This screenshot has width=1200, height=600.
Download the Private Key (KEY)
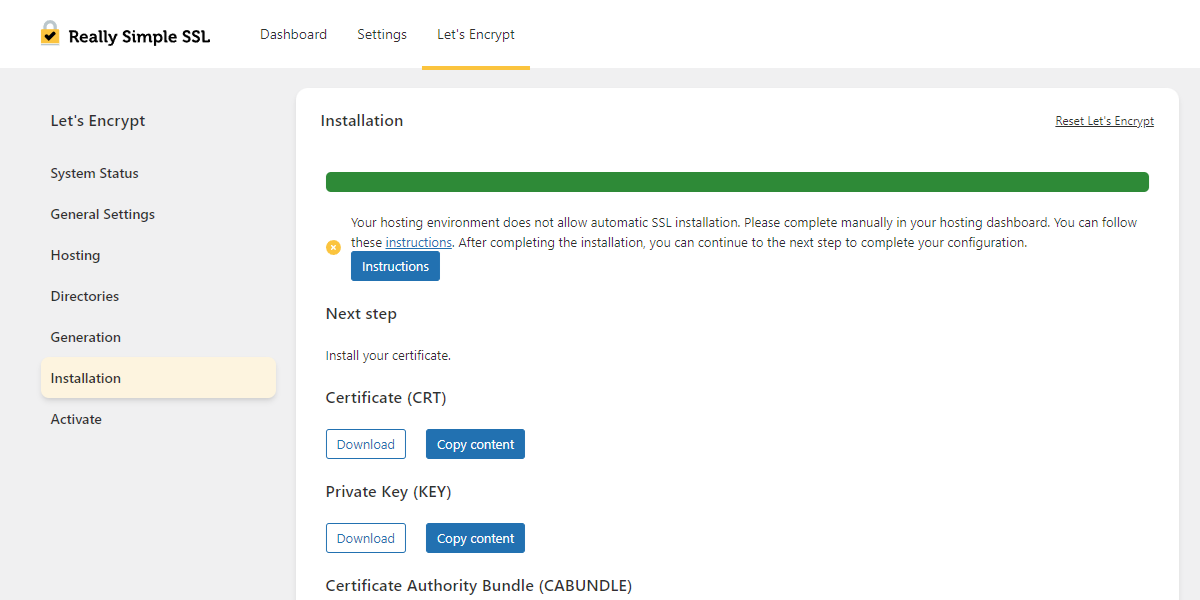pos(366,538)
